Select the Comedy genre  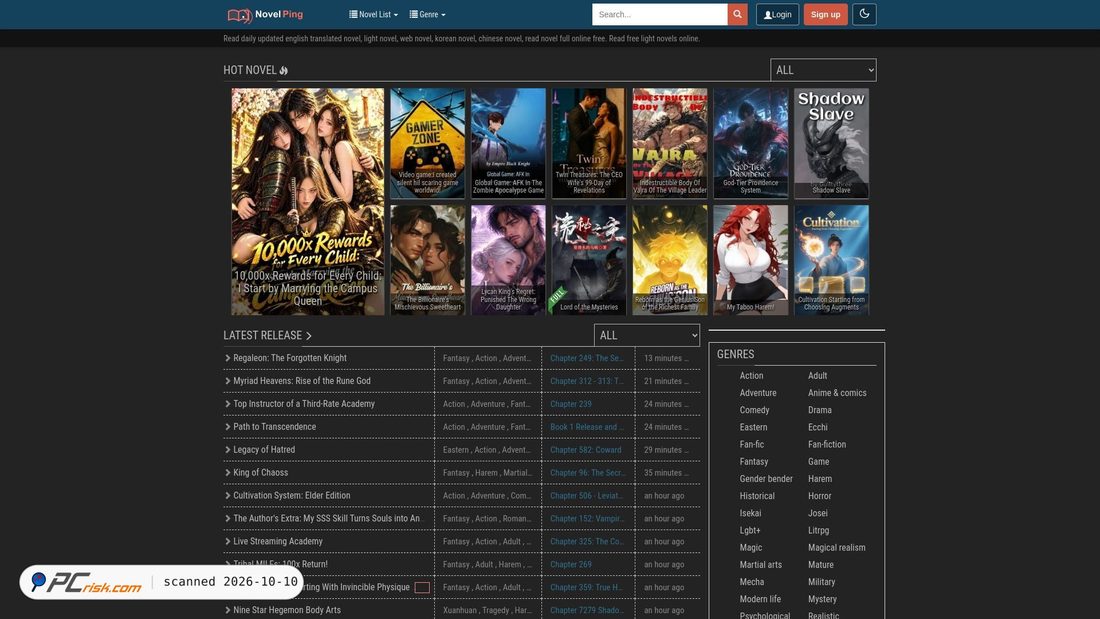tap(754, 410)
